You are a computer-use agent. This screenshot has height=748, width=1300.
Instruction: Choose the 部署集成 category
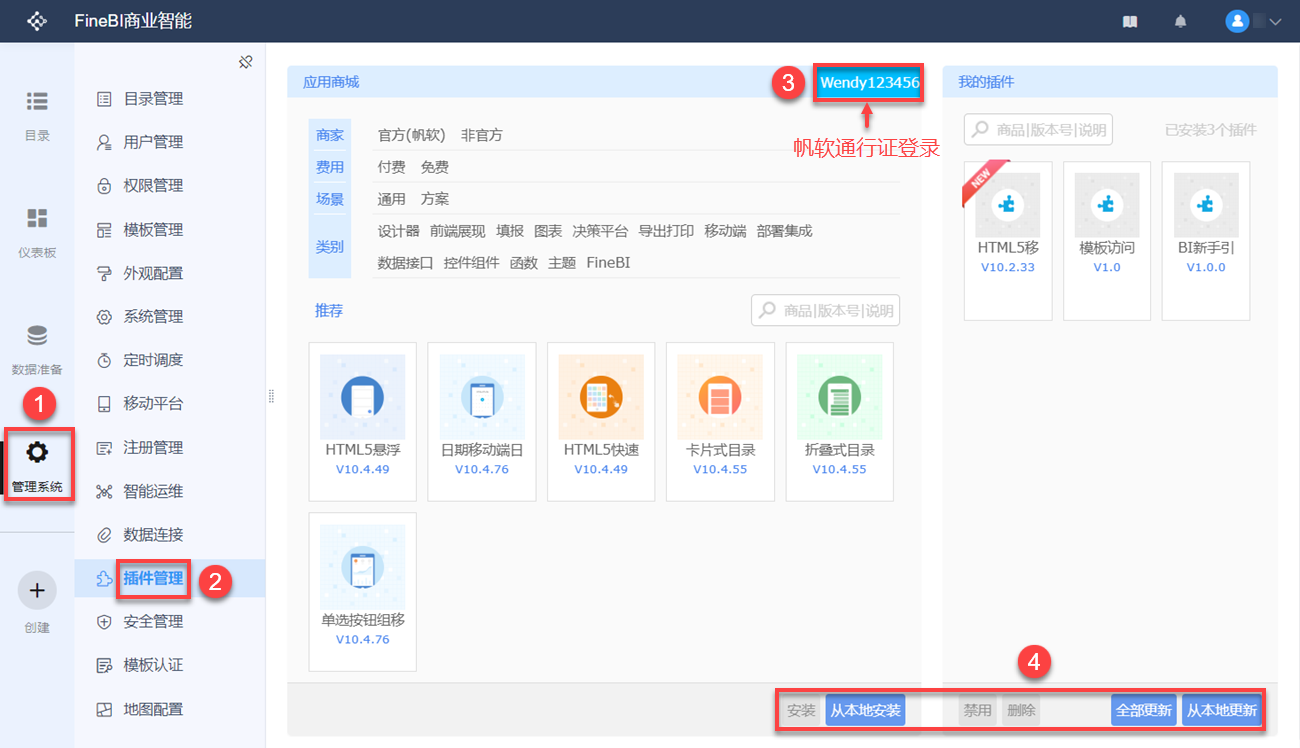[x=785, y=231]
